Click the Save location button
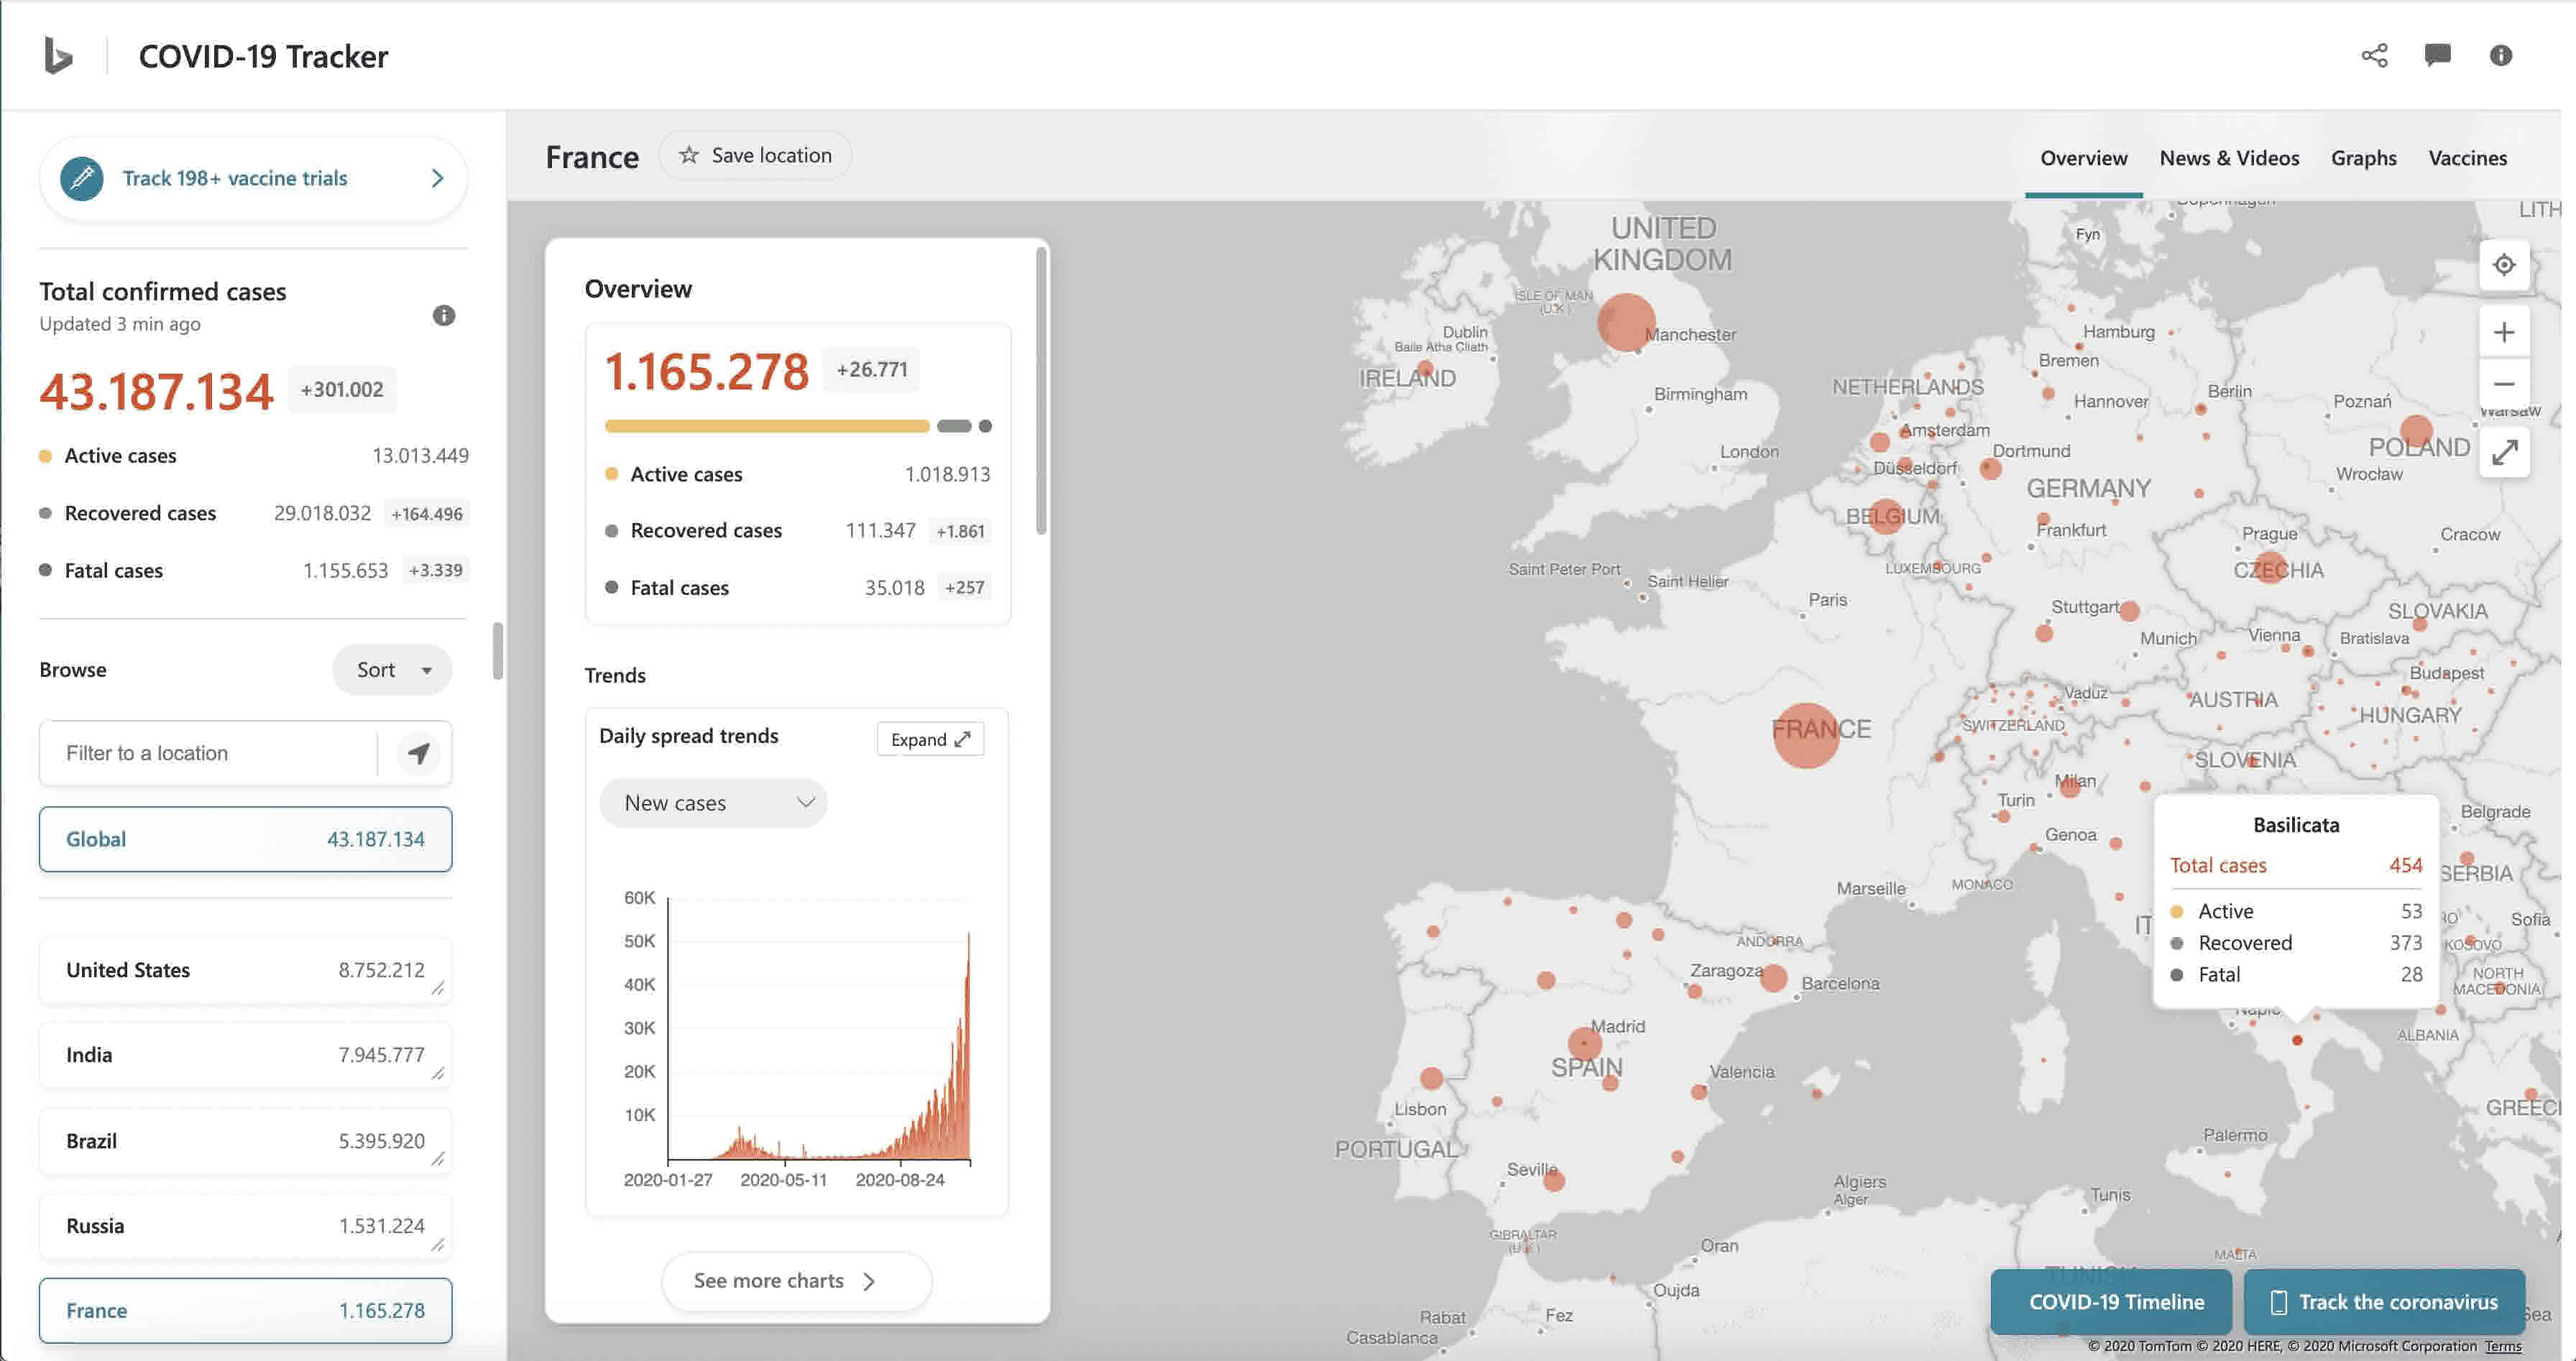This screenshot has width=2576, height=1361. tap(756, 155)
